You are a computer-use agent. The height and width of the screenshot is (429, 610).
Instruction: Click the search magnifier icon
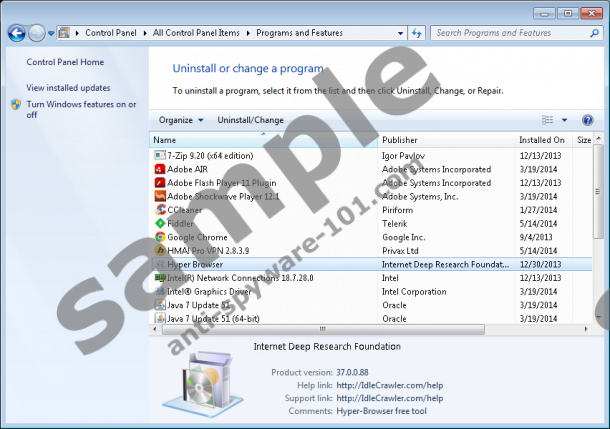click(593, 33)
